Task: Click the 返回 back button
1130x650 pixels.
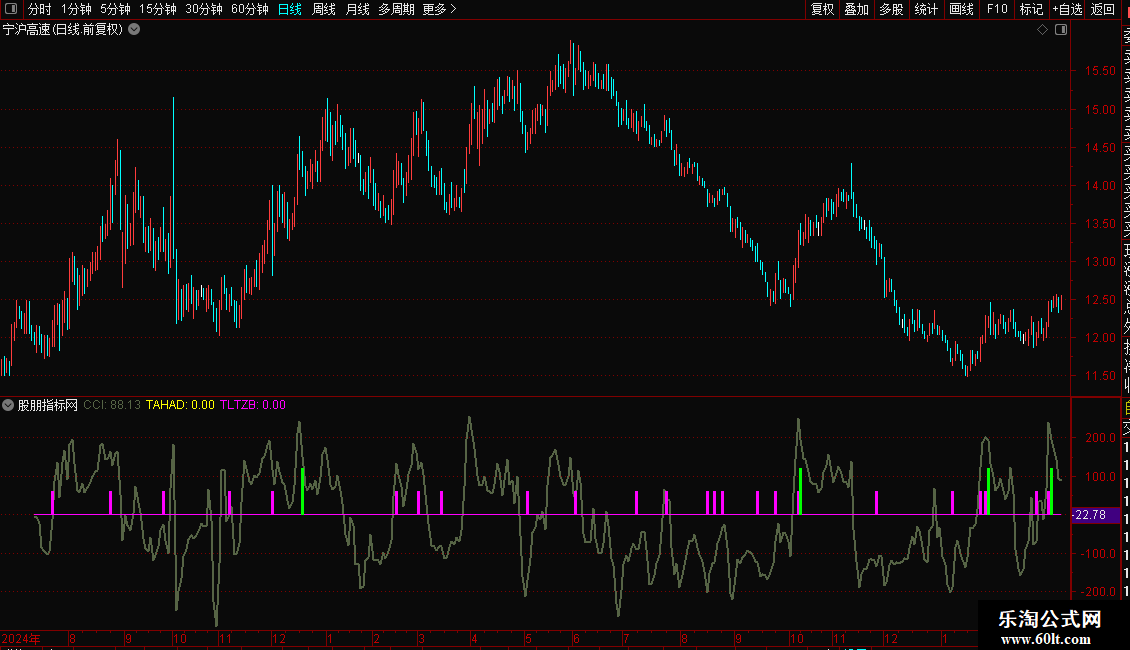Action: [x=1103, y=9]
